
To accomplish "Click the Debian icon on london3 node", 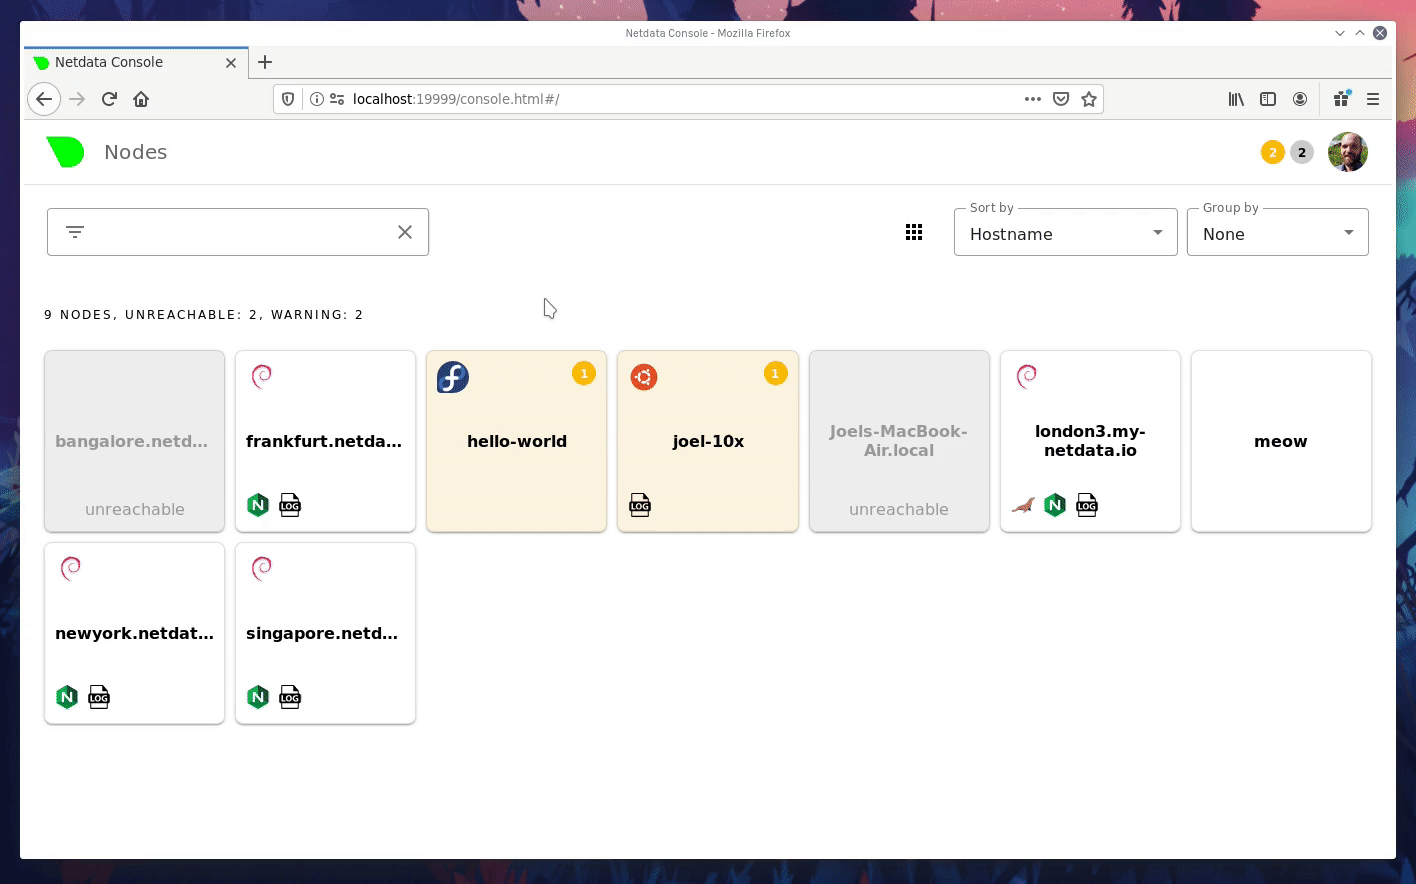I will tap(1027, 376).
